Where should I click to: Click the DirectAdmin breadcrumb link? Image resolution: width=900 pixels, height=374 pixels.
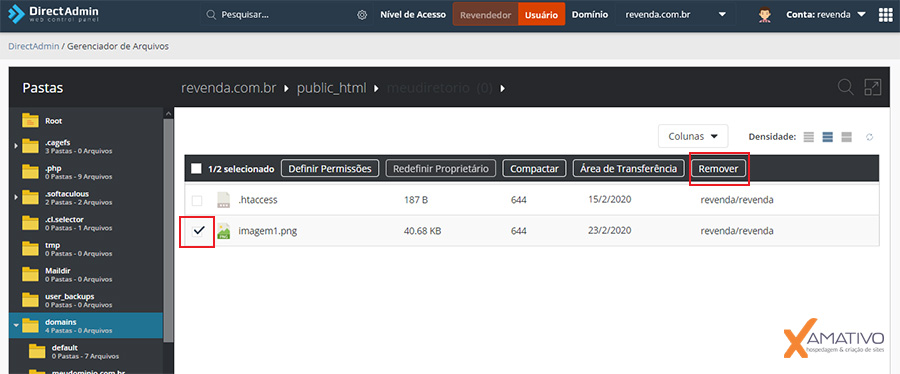coord(33,46)
